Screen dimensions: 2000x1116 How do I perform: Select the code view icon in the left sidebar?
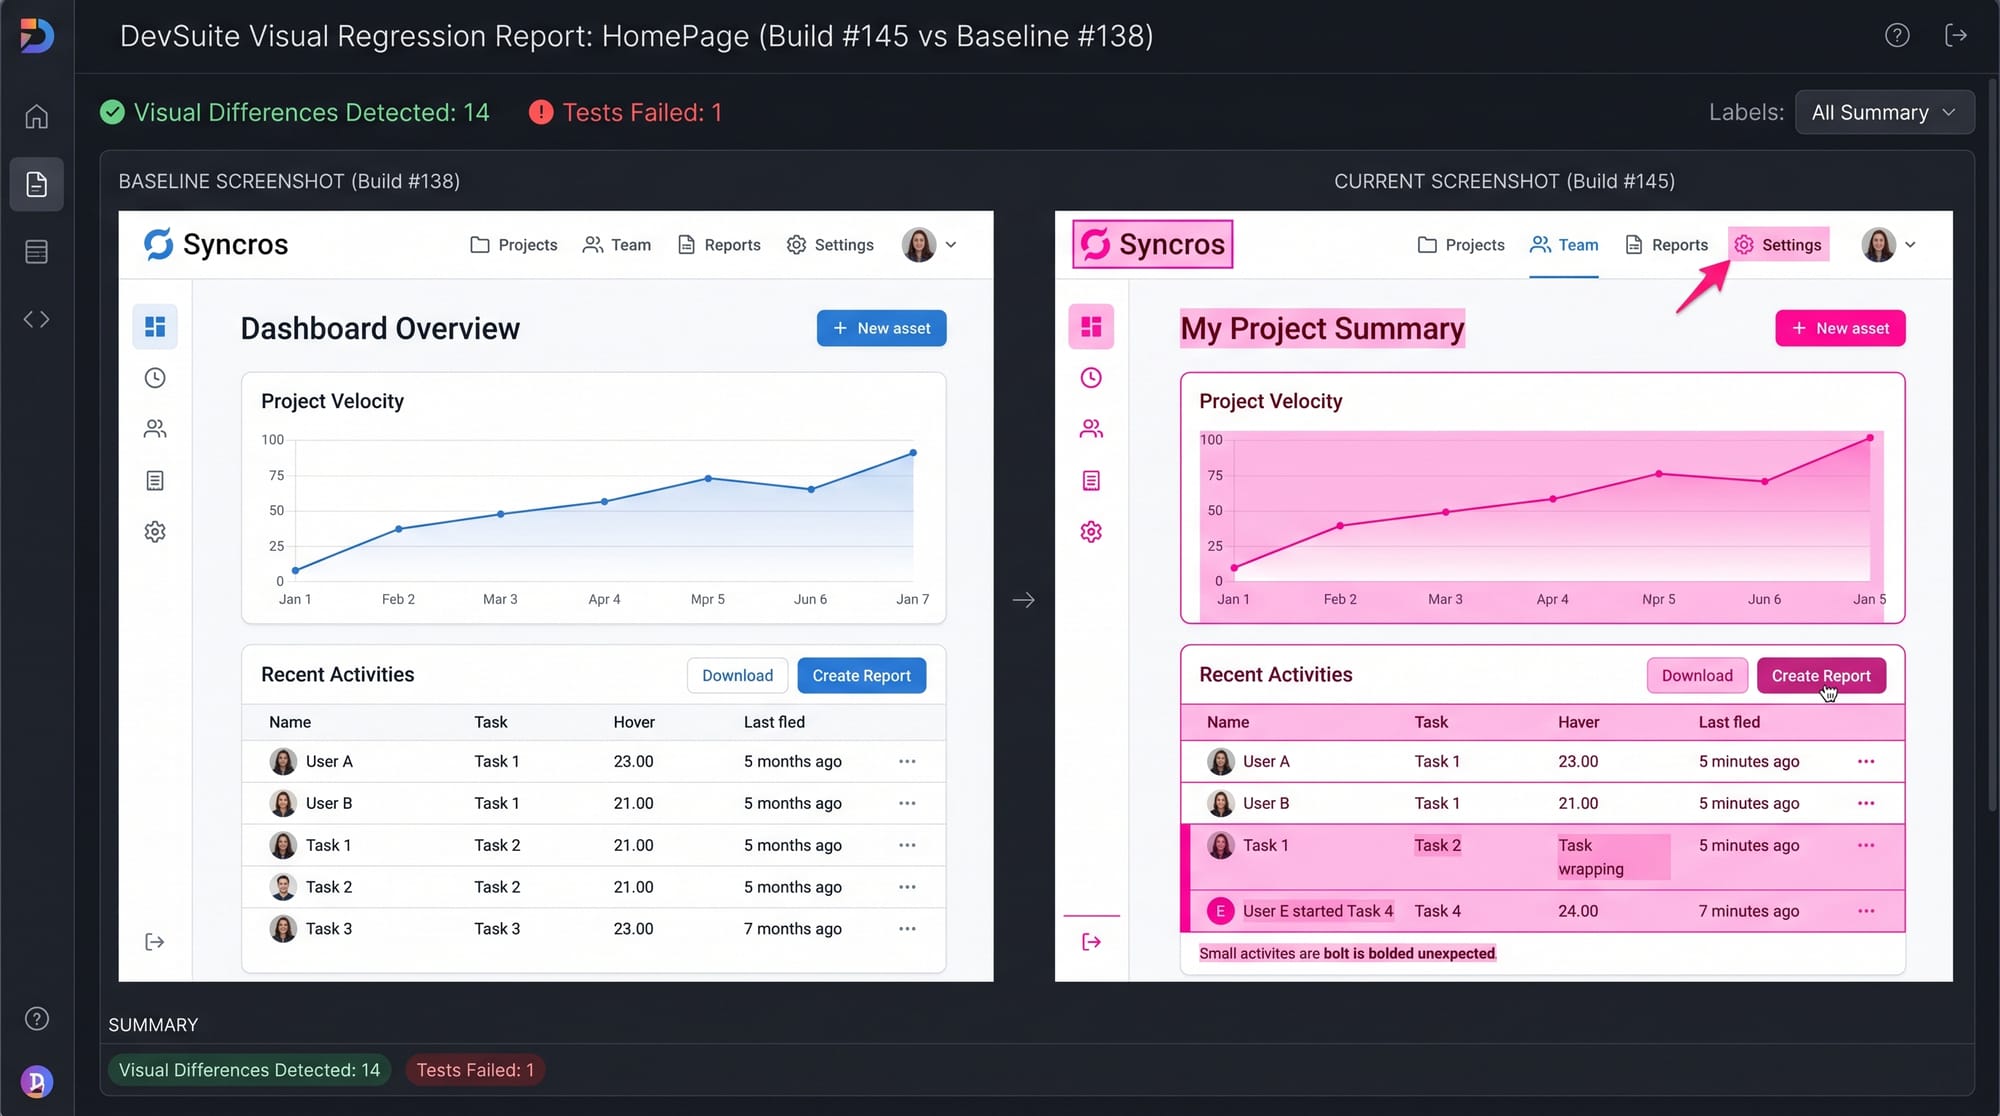36,318
